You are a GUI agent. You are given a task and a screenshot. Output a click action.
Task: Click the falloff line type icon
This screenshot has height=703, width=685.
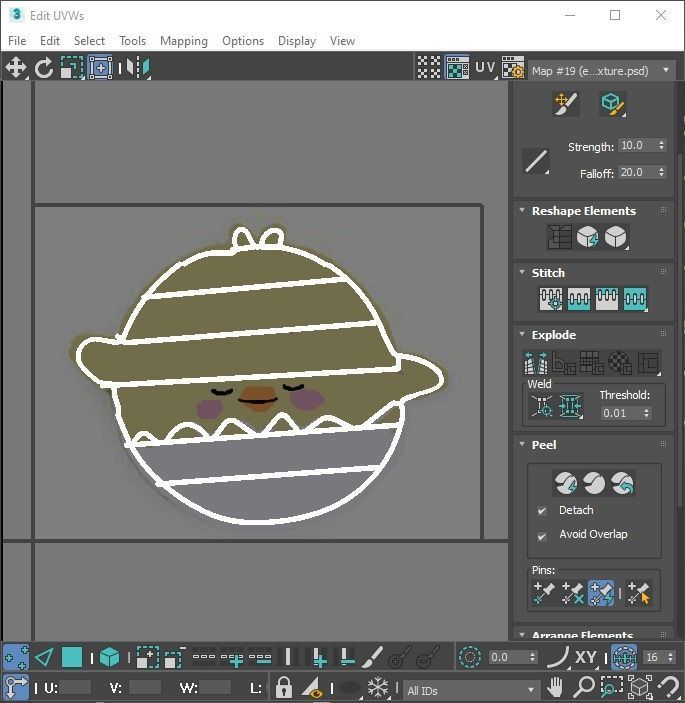536,161
